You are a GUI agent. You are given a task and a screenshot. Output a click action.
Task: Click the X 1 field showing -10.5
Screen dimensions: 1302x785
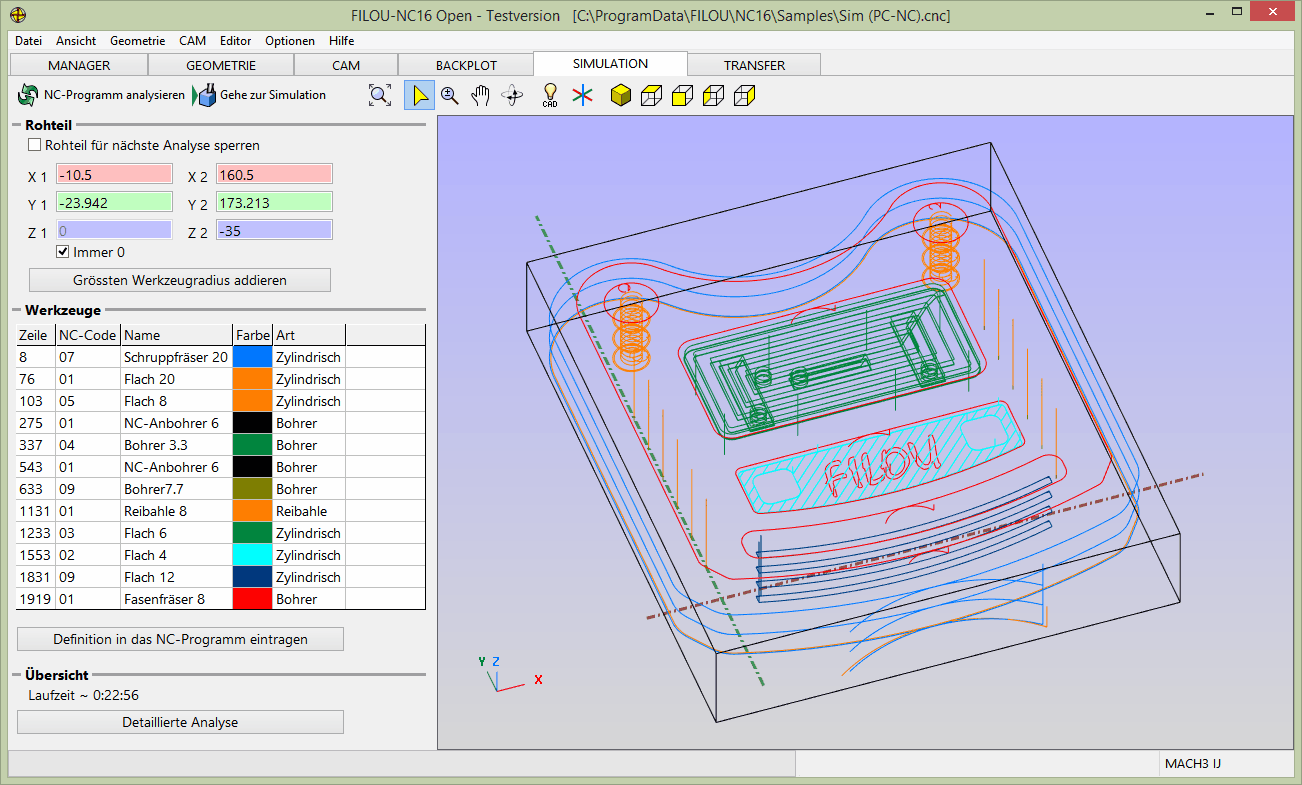[114, 174]
